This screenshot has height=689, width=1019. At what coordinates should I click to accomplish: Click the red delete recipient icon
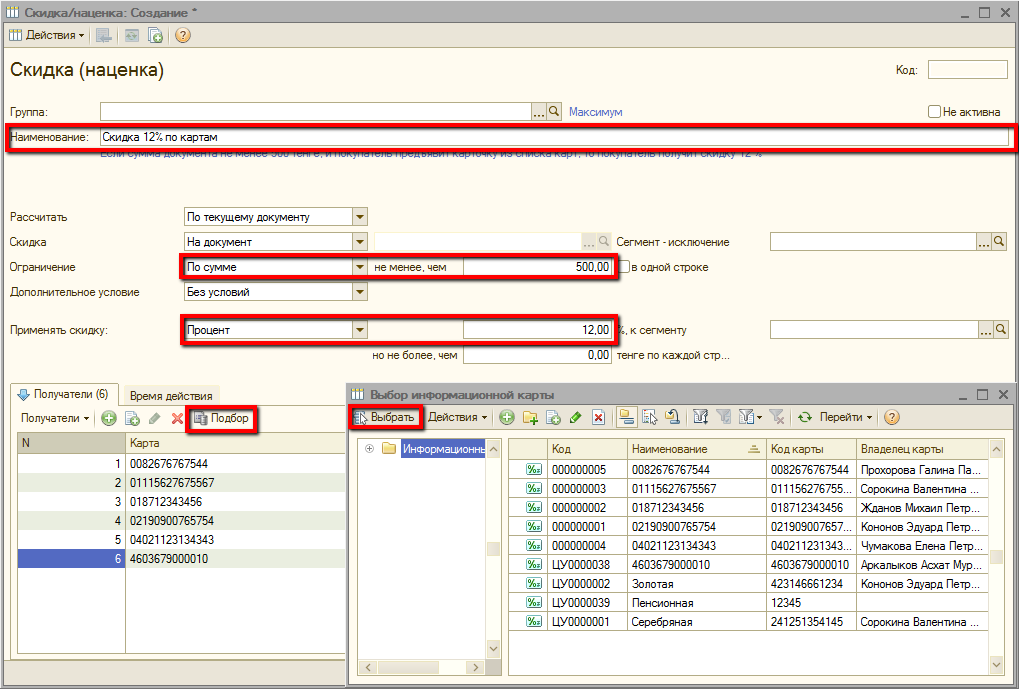tap(177, 418)
